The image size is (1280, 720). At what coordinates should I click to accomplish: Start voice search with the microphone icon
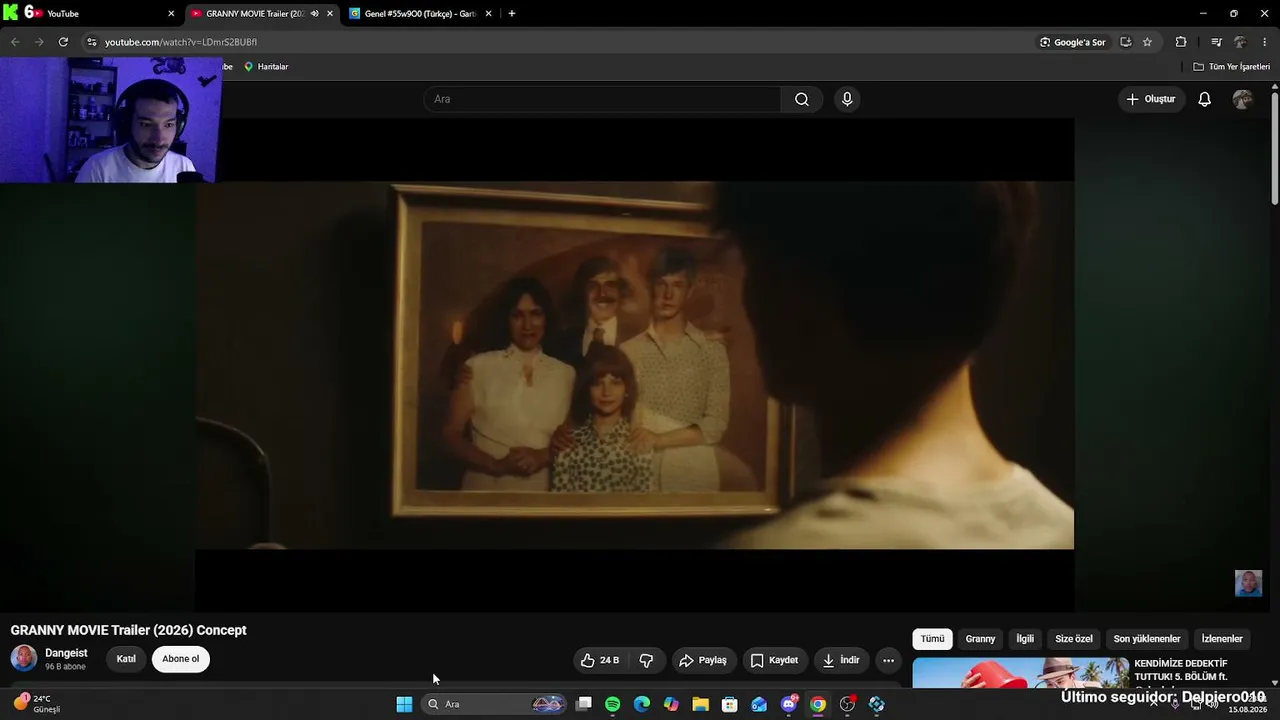(847, 99)
